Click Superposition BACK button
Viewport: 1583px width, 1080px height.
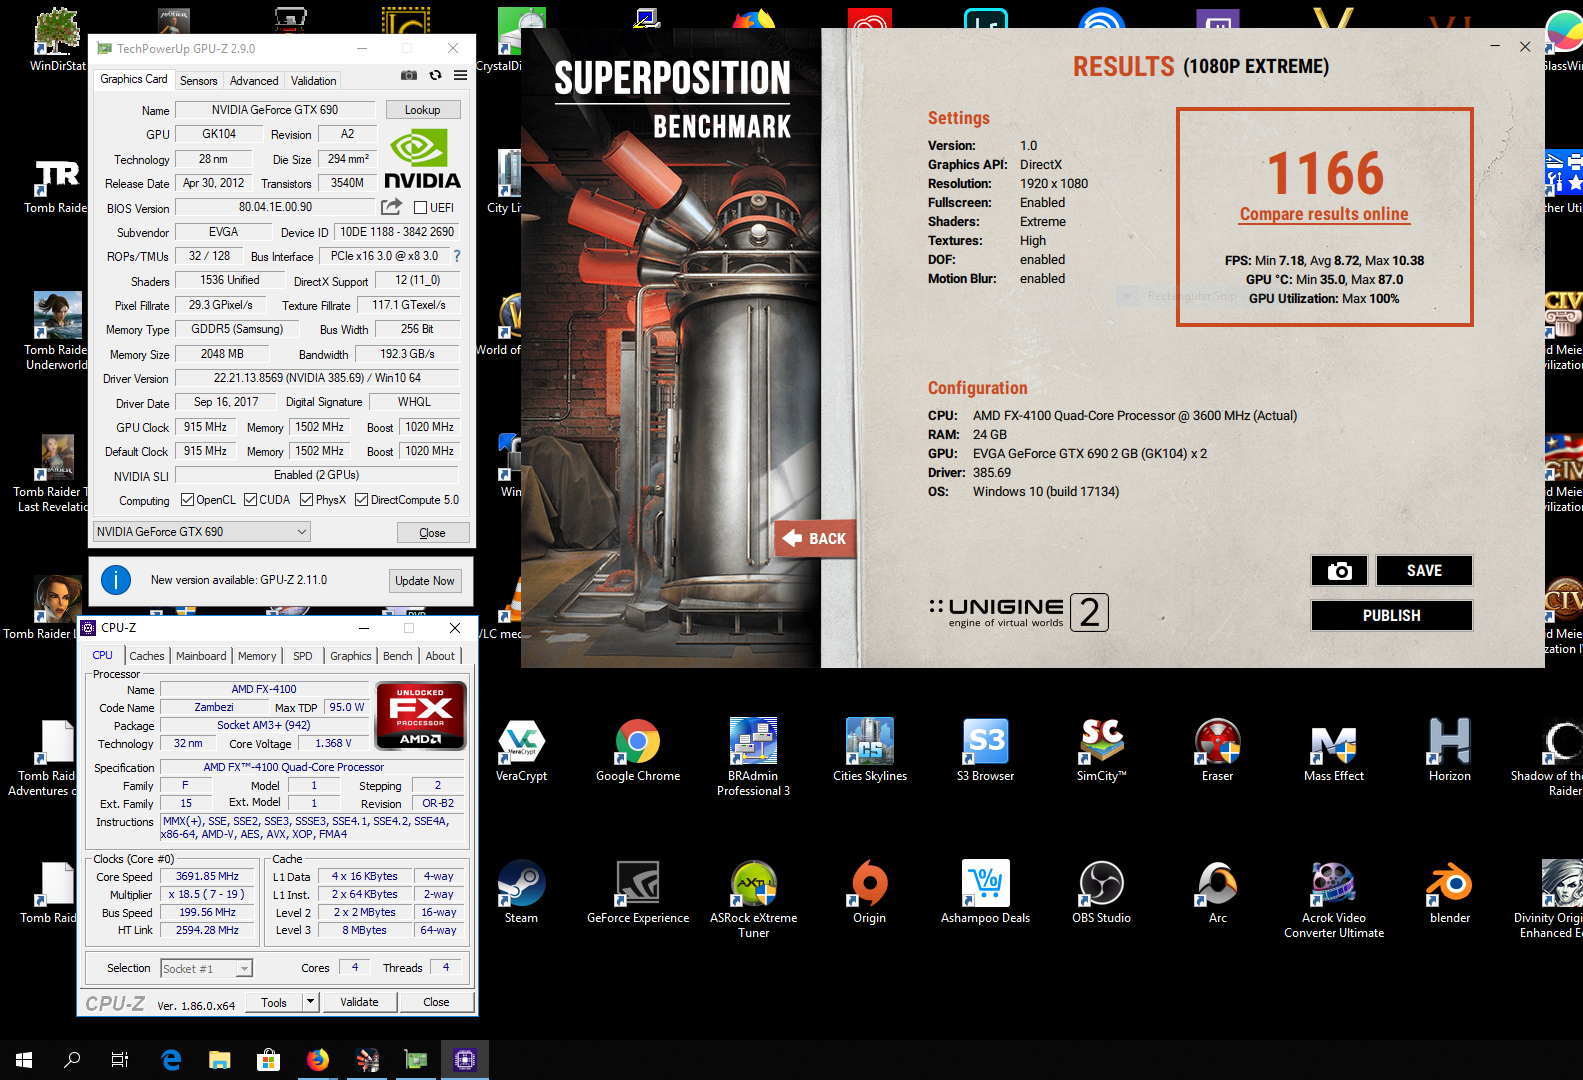[x=815, y=539]
